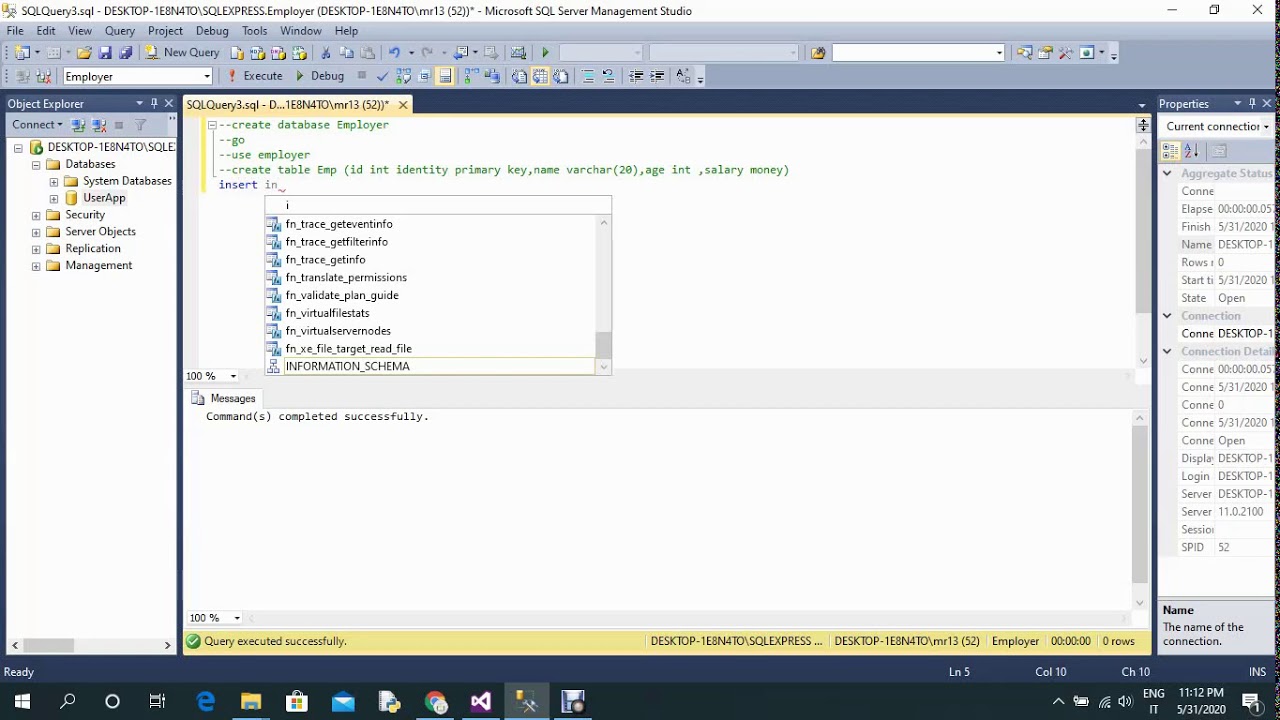Image resolution: width=1280 pixels, height=720 pixels.
Task: Click the Comment Out Selected Lines icon
Action: tap(588, 76)
